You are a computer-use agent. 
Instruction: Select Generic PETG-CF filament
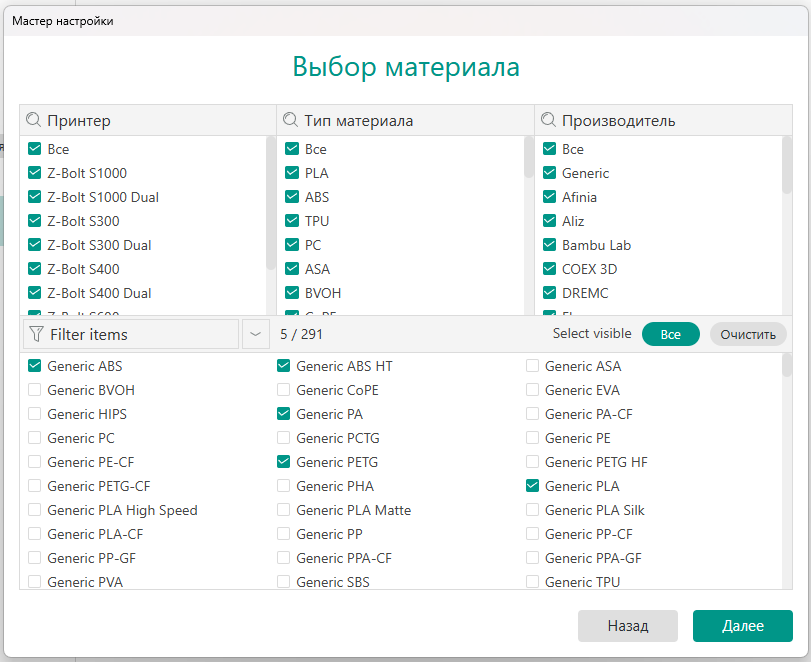(34, 486)
